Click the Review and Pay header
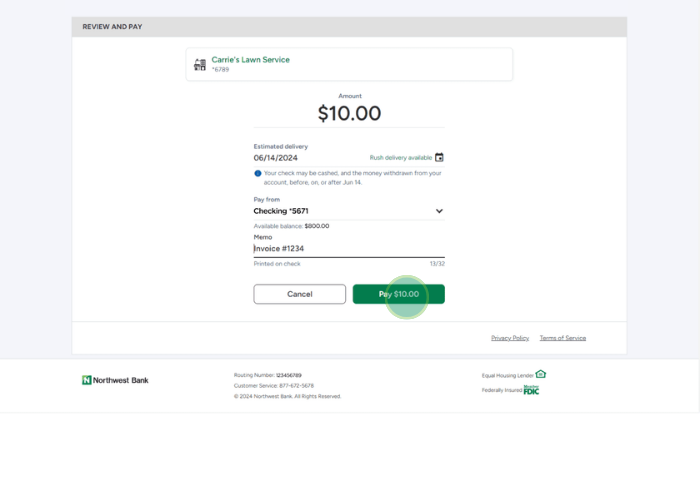 coord(112,26)
